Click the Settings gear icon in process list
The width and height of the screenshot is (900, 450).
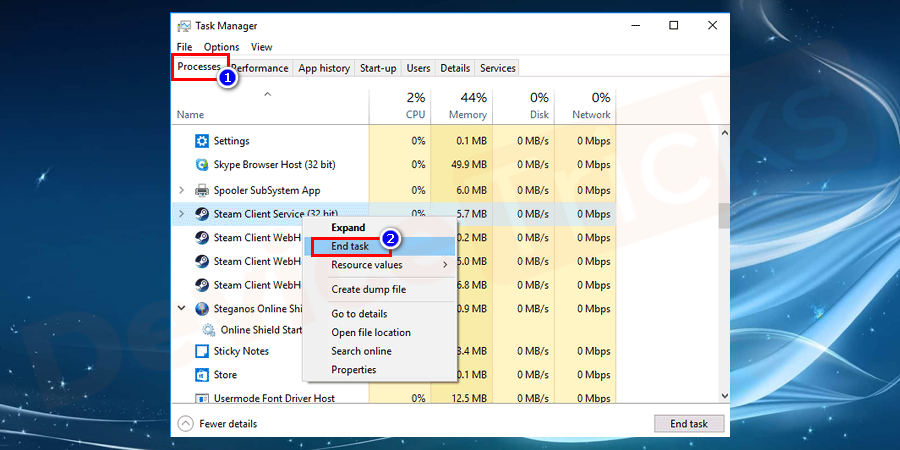pos(201,141)
